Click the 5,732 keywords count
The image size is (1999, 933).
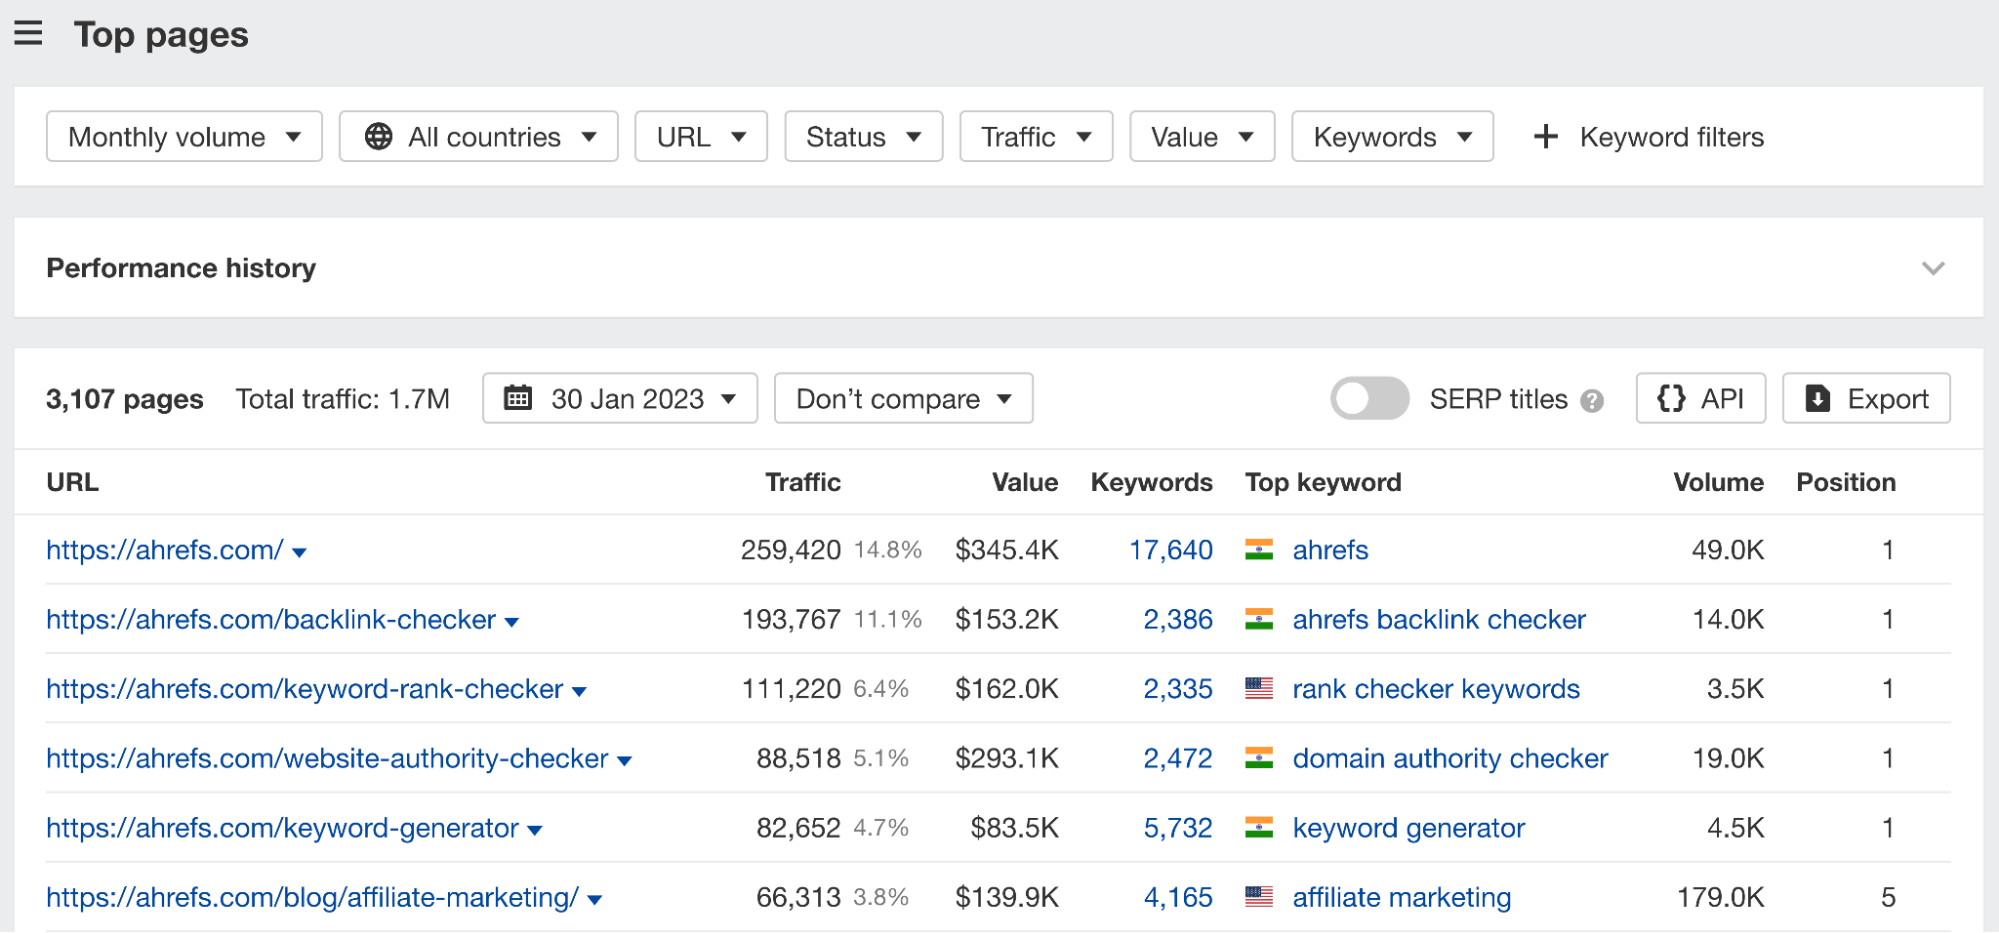(1178, 828)
